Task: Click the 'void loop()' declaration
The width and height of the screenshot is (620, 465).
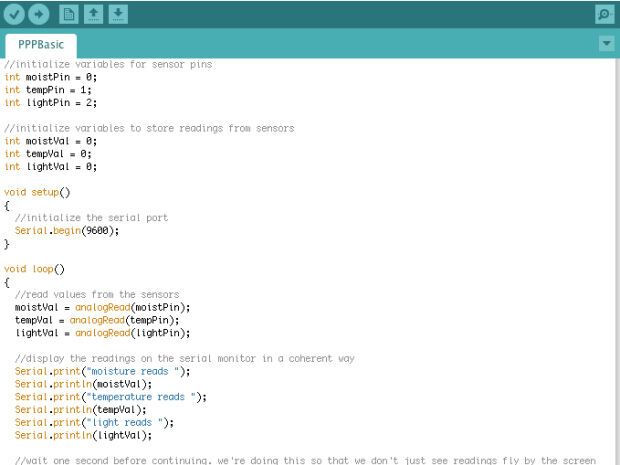Action: [34, 269]
